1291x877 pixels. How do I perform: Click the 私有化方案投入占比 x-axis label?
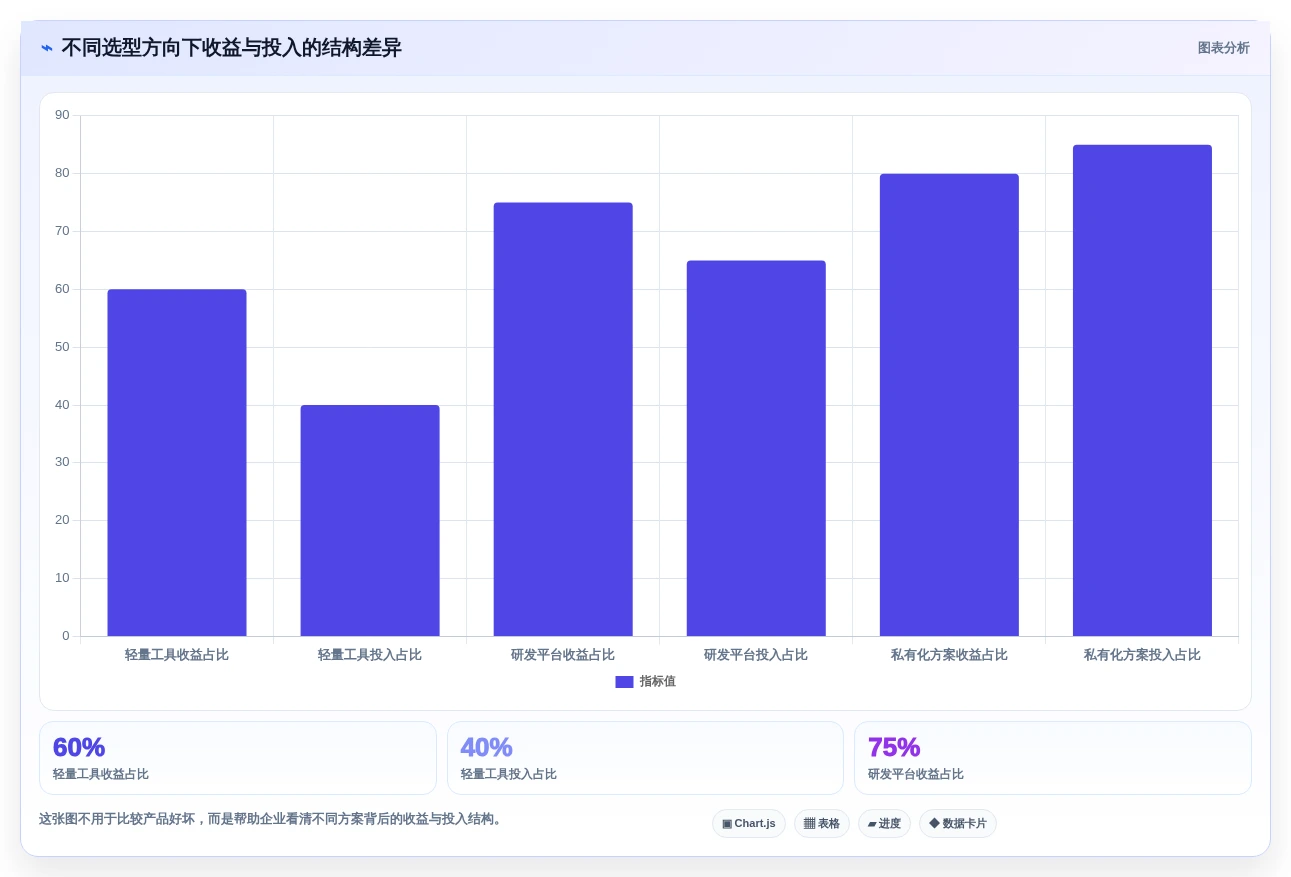(x=1142, y=655)
